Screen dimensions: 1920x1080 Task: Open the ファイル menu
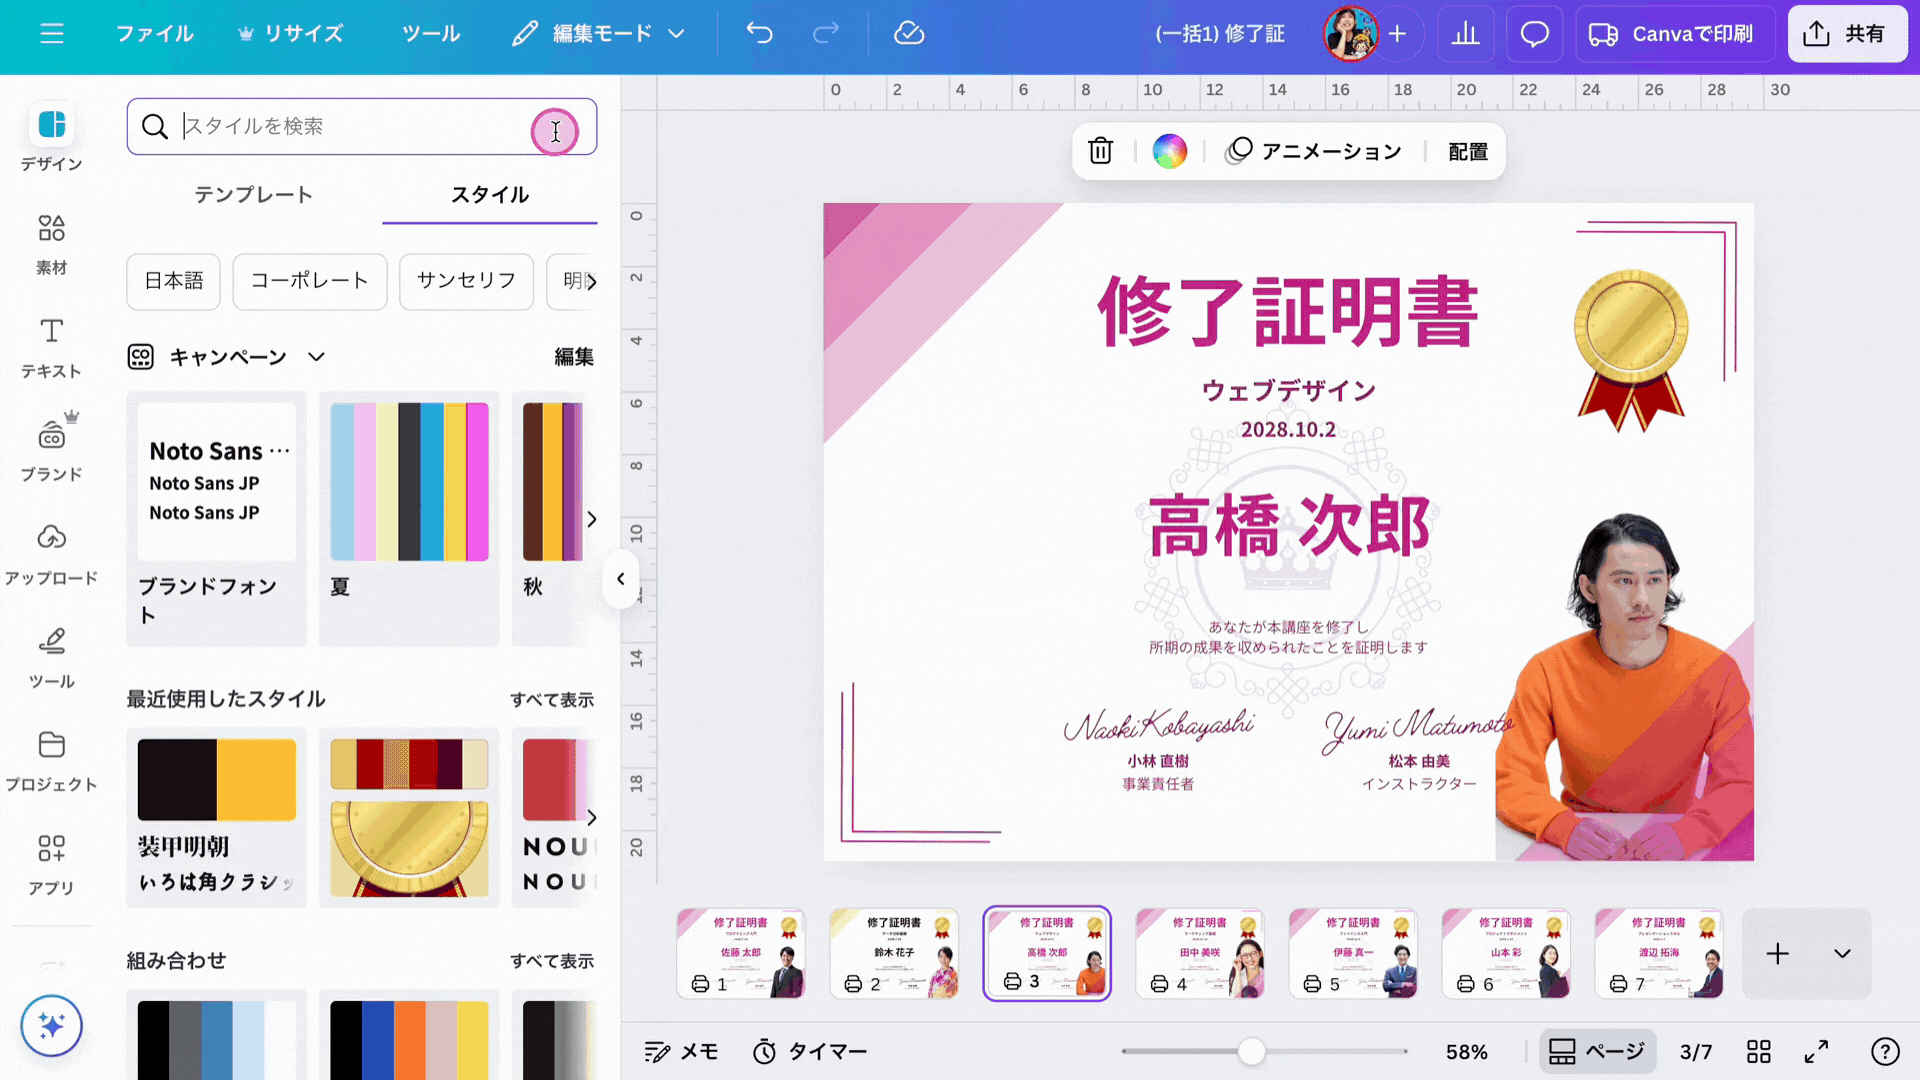(x=154, y=34)
